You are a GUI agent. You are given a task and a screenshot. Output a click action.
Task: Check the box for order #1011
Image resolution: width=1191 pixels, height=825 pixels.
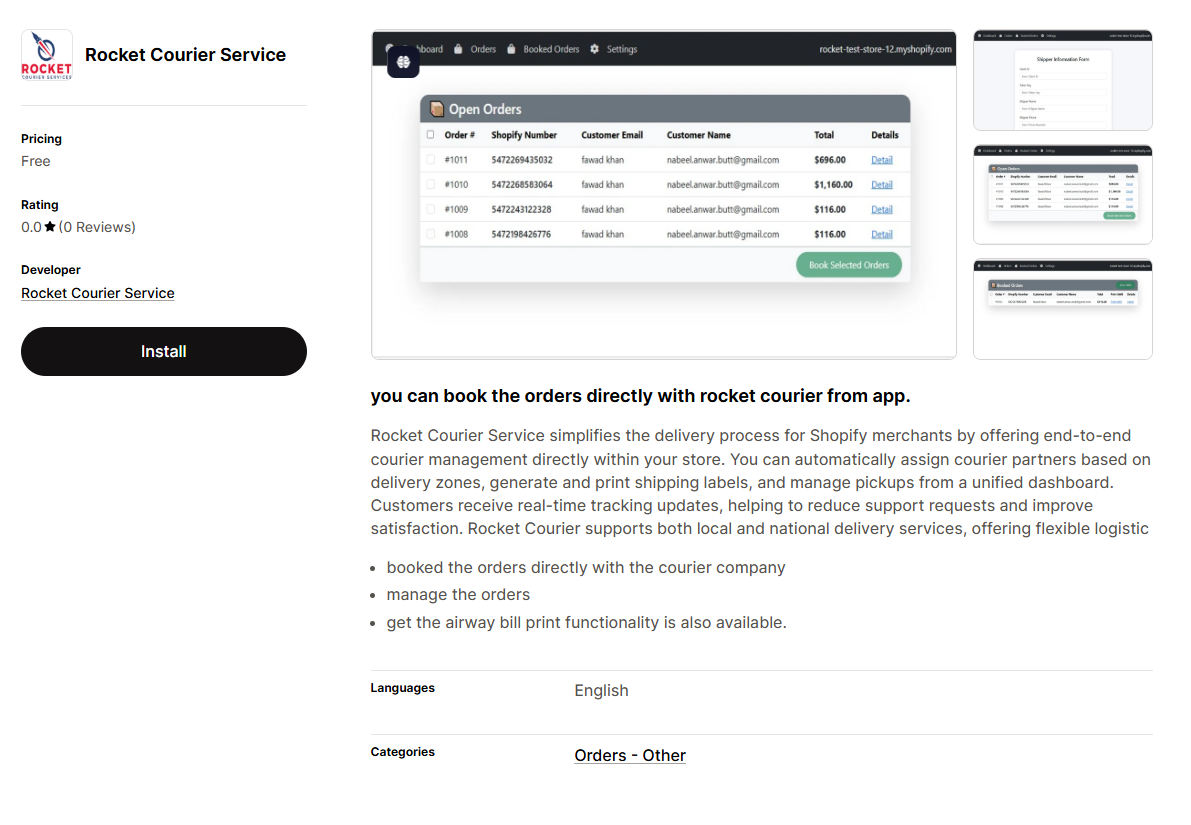(x=431, y=160)
